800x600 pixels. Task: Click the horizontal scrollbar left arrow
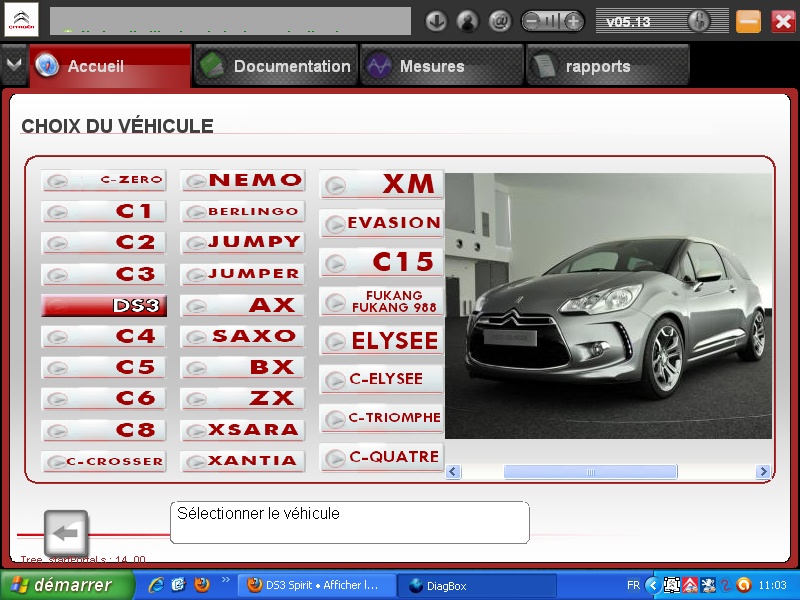pyautogui.click(x=453, y=471)
